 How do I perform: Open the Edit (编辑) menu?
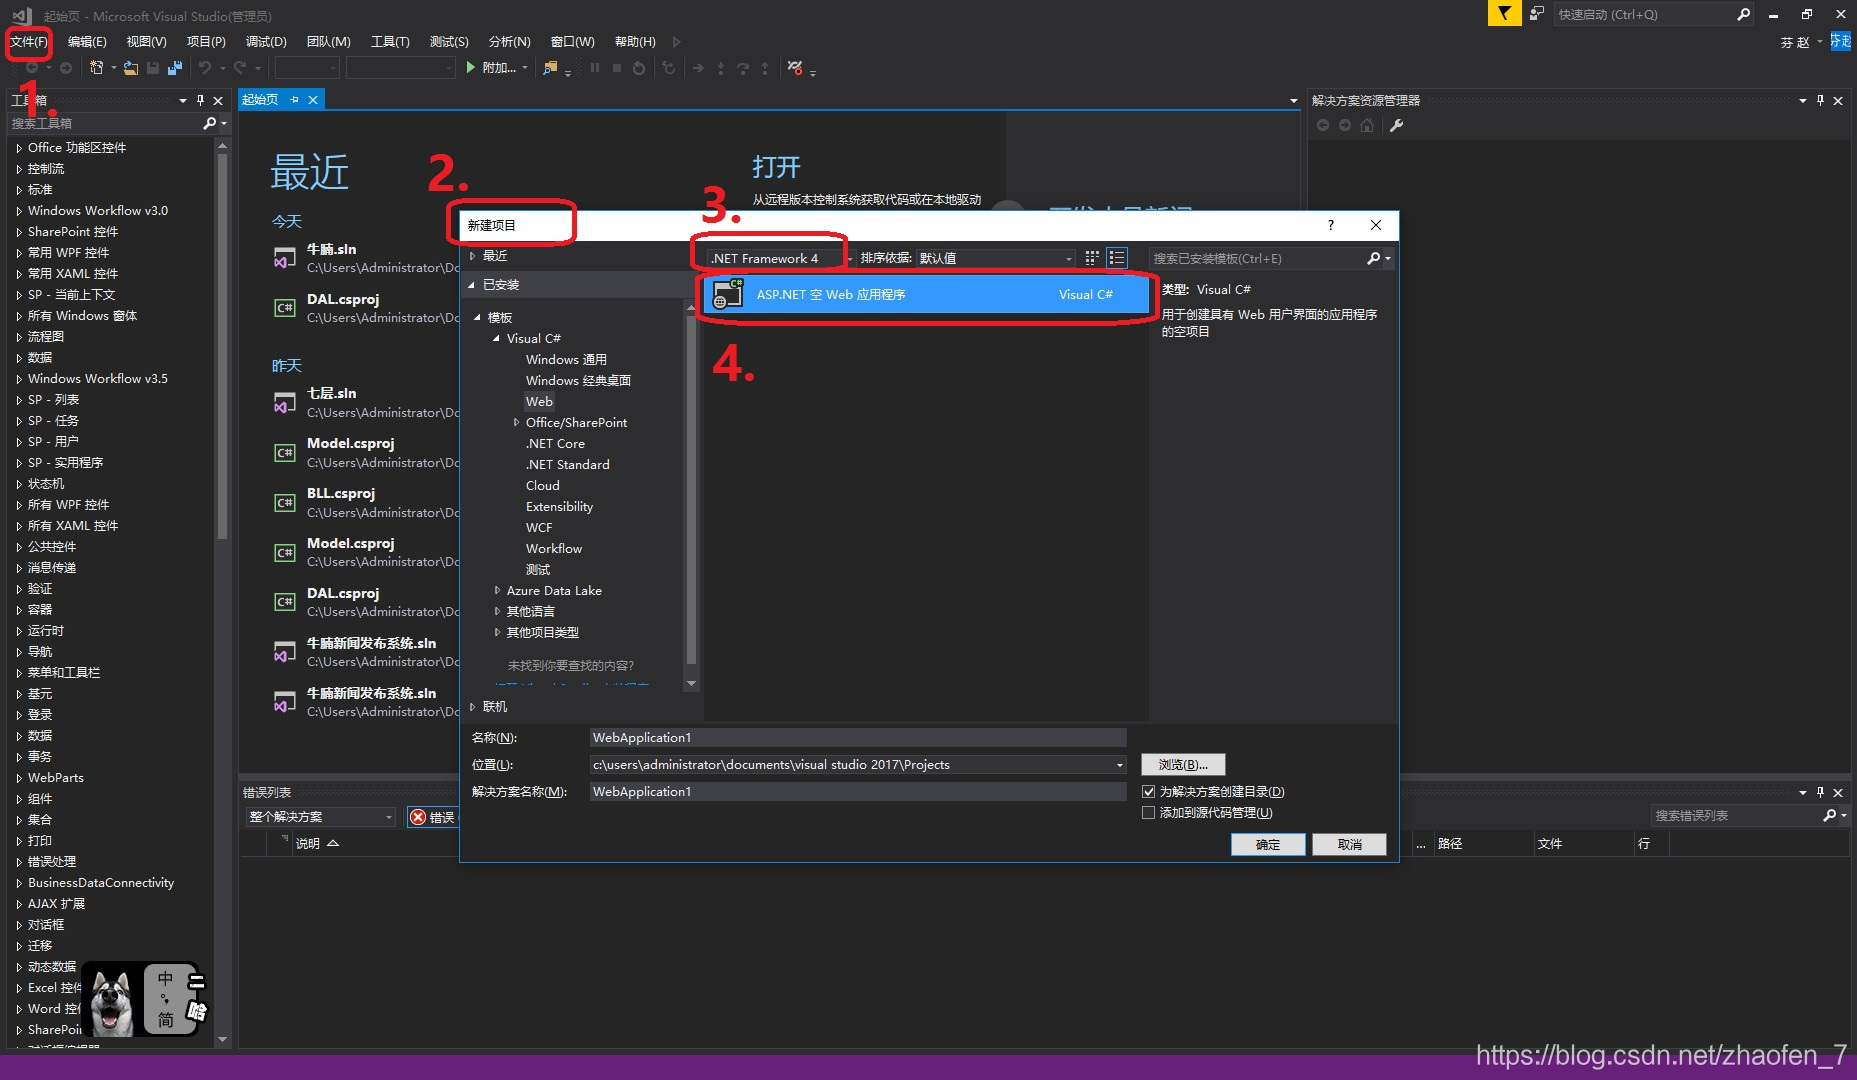tap(87, 41)
